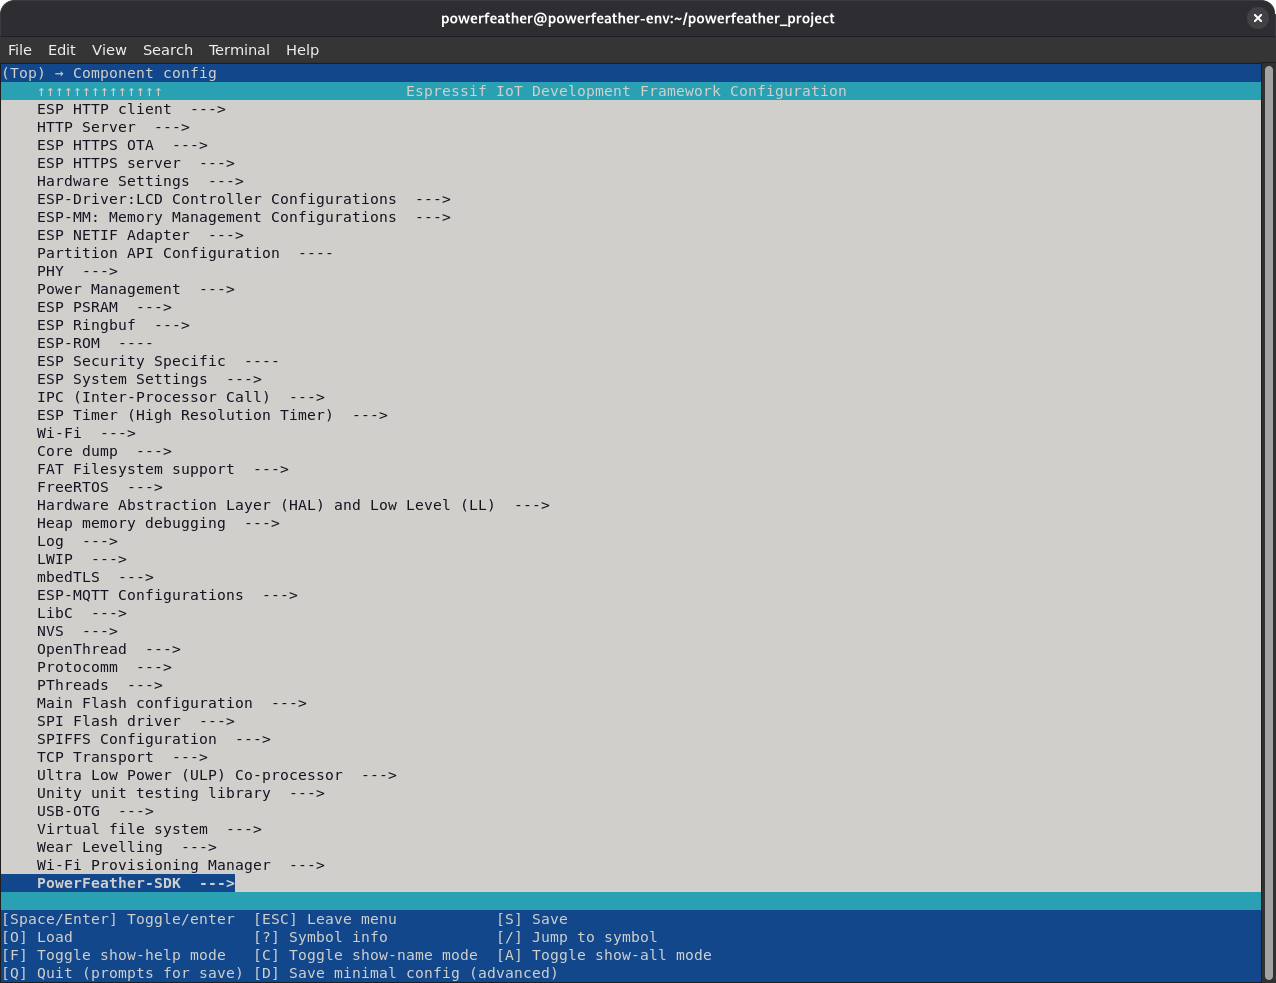The width and height of the screenshot is (1276, 983).
Task: Select FreeRTOS entry
Action: (100, 487)
